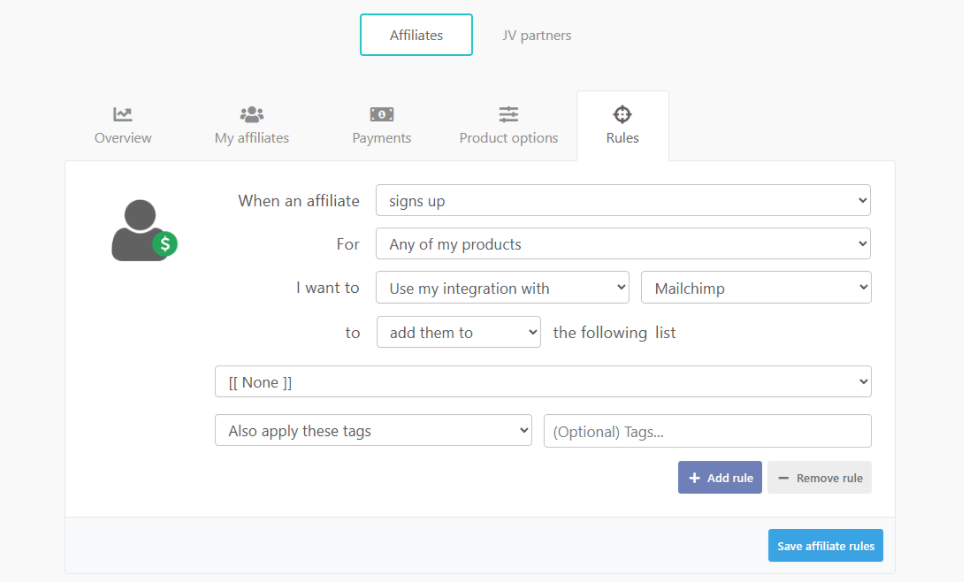
Task: Open the Overview chart icon tab
Action: [123, 114]
